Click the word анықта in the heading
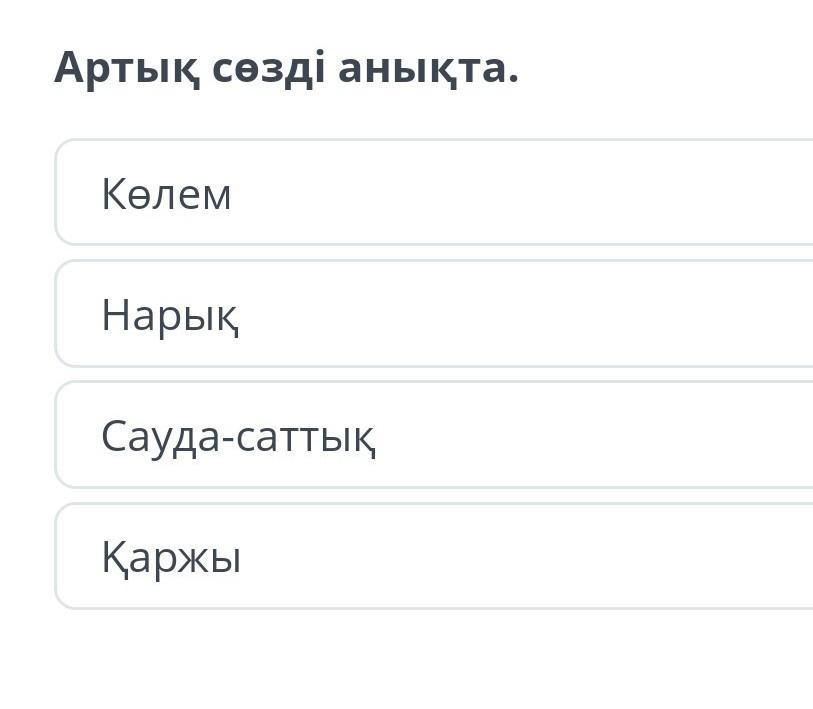The height and width of the screenshot is (709, 813). (x=428, y=68)
